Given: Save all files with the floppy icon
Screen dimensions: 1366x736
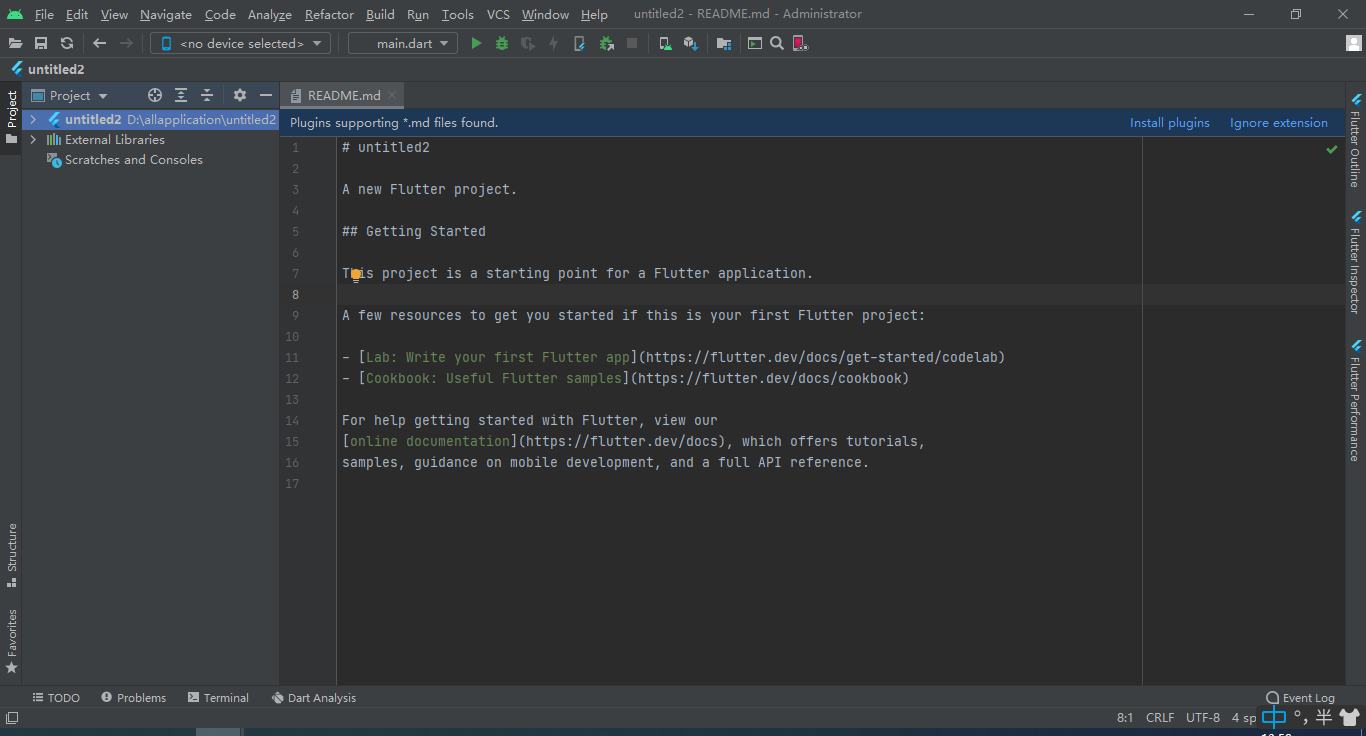Looking at the screenshot, I should 41,43.
